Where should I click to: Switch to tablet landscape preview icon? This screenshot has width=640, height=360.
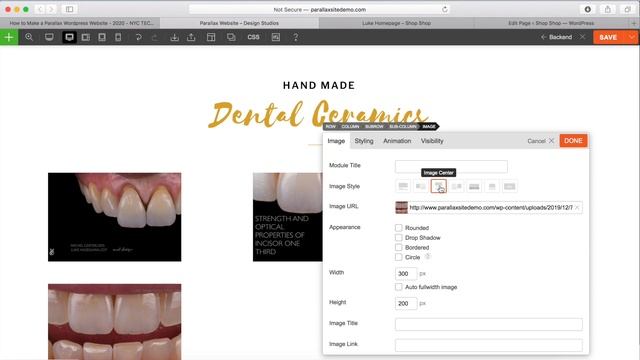pos(86,37)
